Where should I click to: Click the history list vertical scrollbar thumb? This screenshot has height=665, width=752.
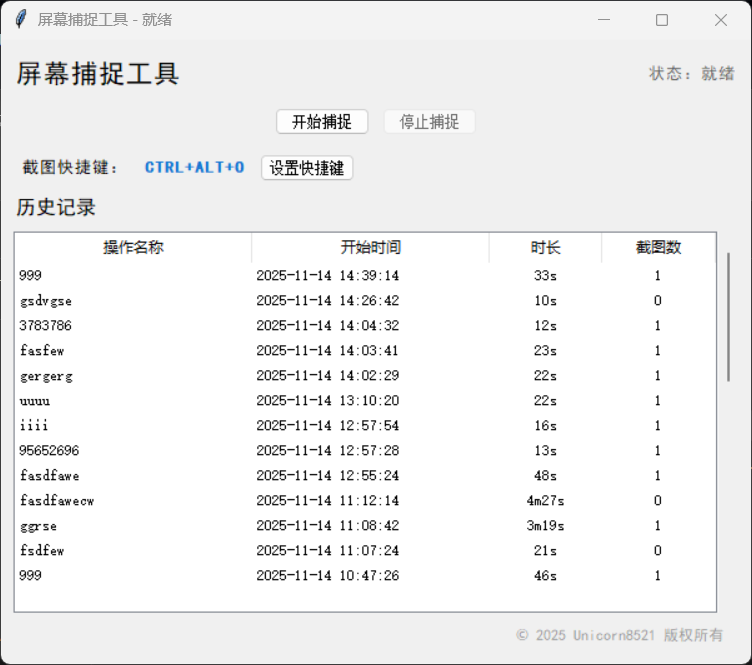pyautogui.click(x=728, y=317)
